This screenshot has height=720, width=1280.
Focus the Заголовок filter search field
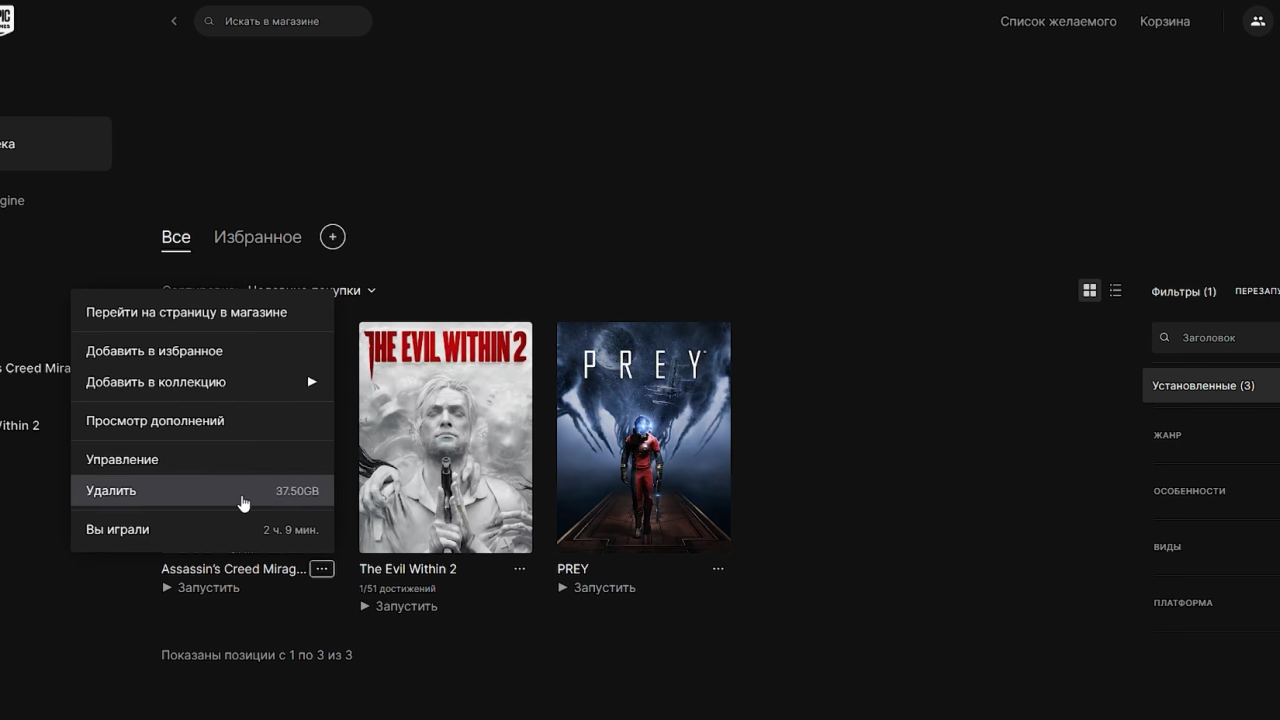point(1216,338)
